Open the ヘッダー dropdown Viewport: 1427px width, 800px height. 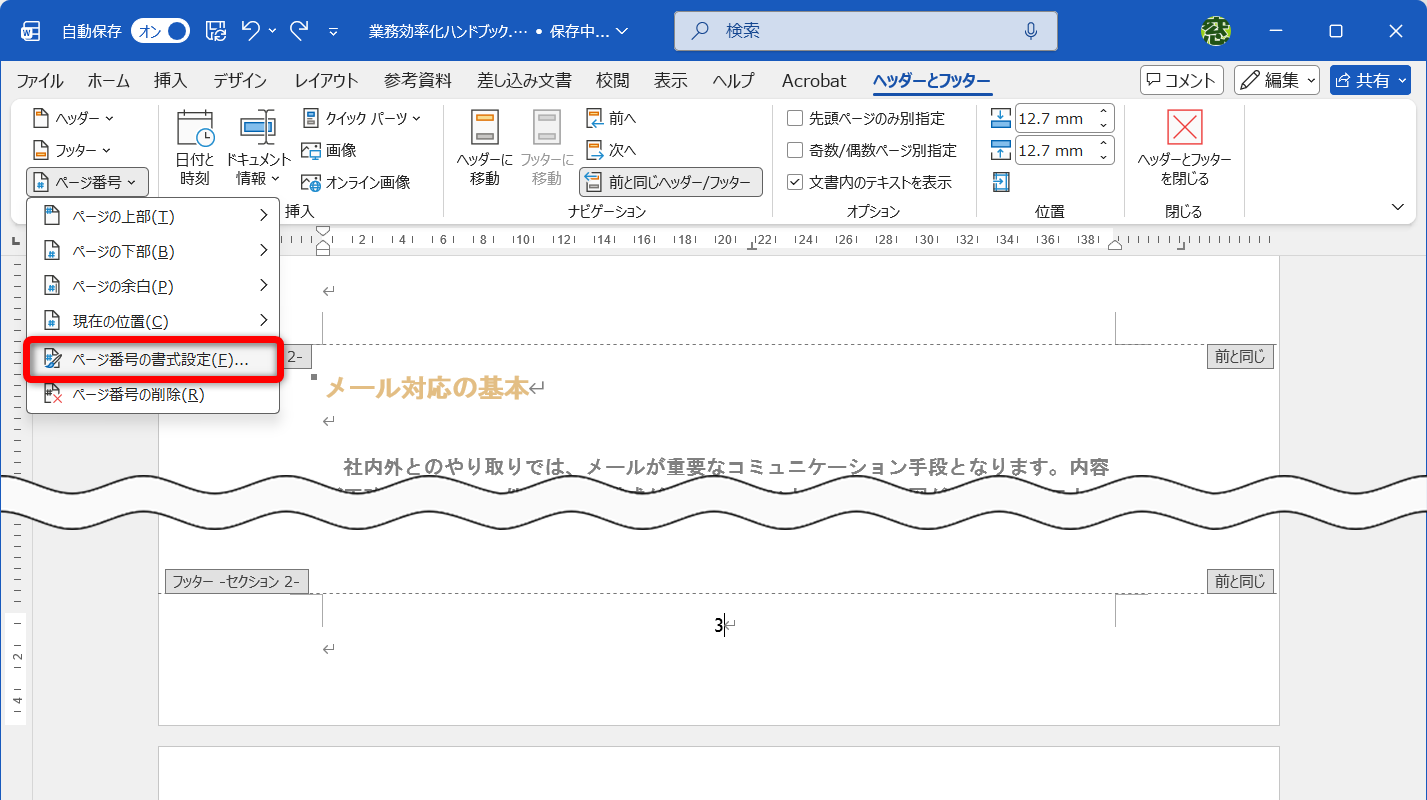[x=73, y=118]
